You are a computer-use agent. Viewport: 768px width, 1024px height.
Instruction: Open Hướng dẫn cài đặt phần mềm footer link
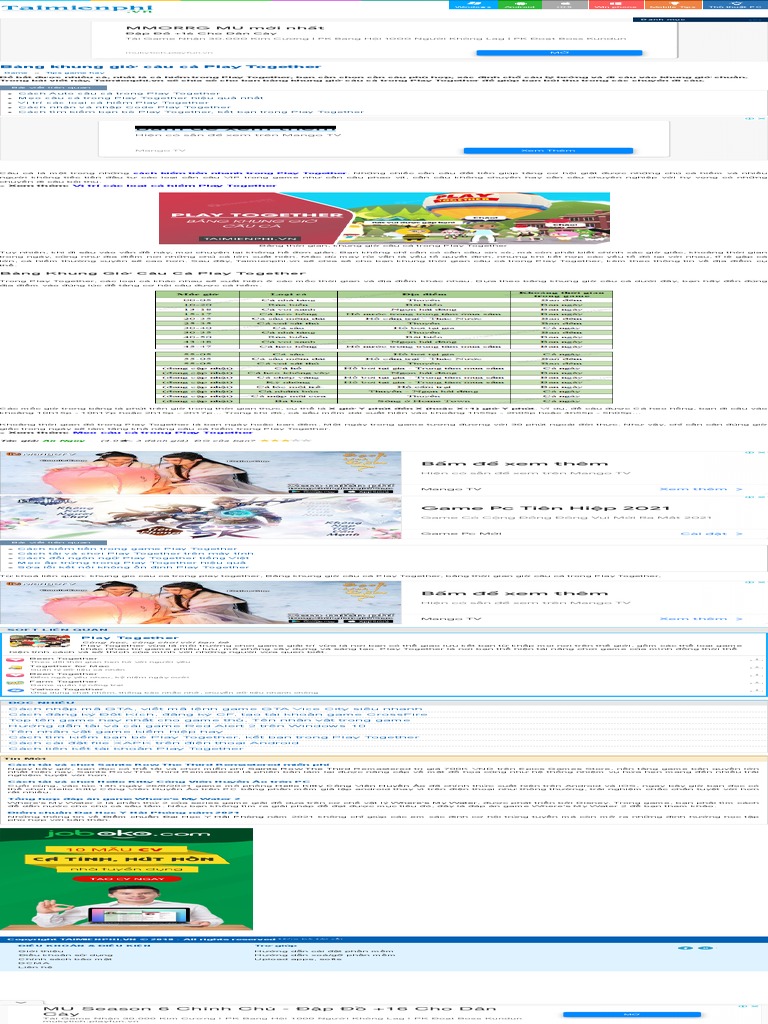pos(325,951)
